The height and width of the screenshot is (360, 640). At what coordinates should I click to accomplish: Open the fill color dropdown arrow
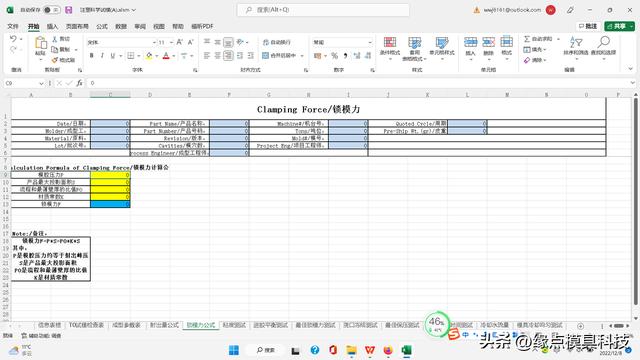156,56
